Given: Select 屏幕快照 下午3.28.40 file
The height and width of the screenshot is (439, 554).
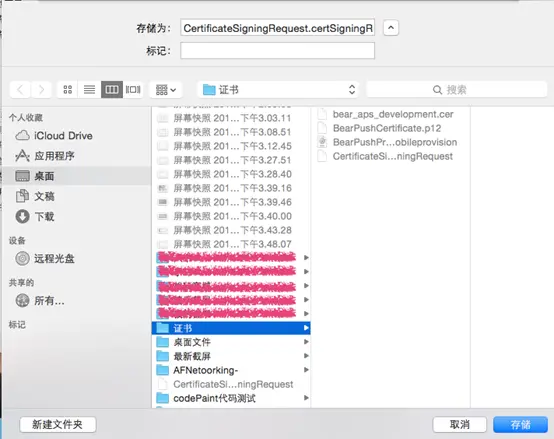Looking at the screenshot, I should click(x=231, y=174).
